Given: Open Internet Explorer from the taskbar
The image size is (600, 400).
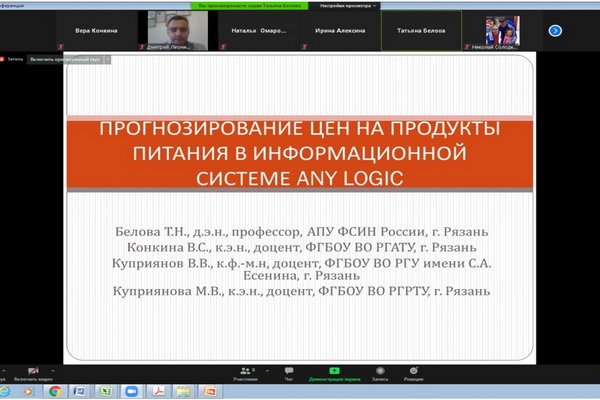Looking at the screenshot, I should [x=5, y=391].
